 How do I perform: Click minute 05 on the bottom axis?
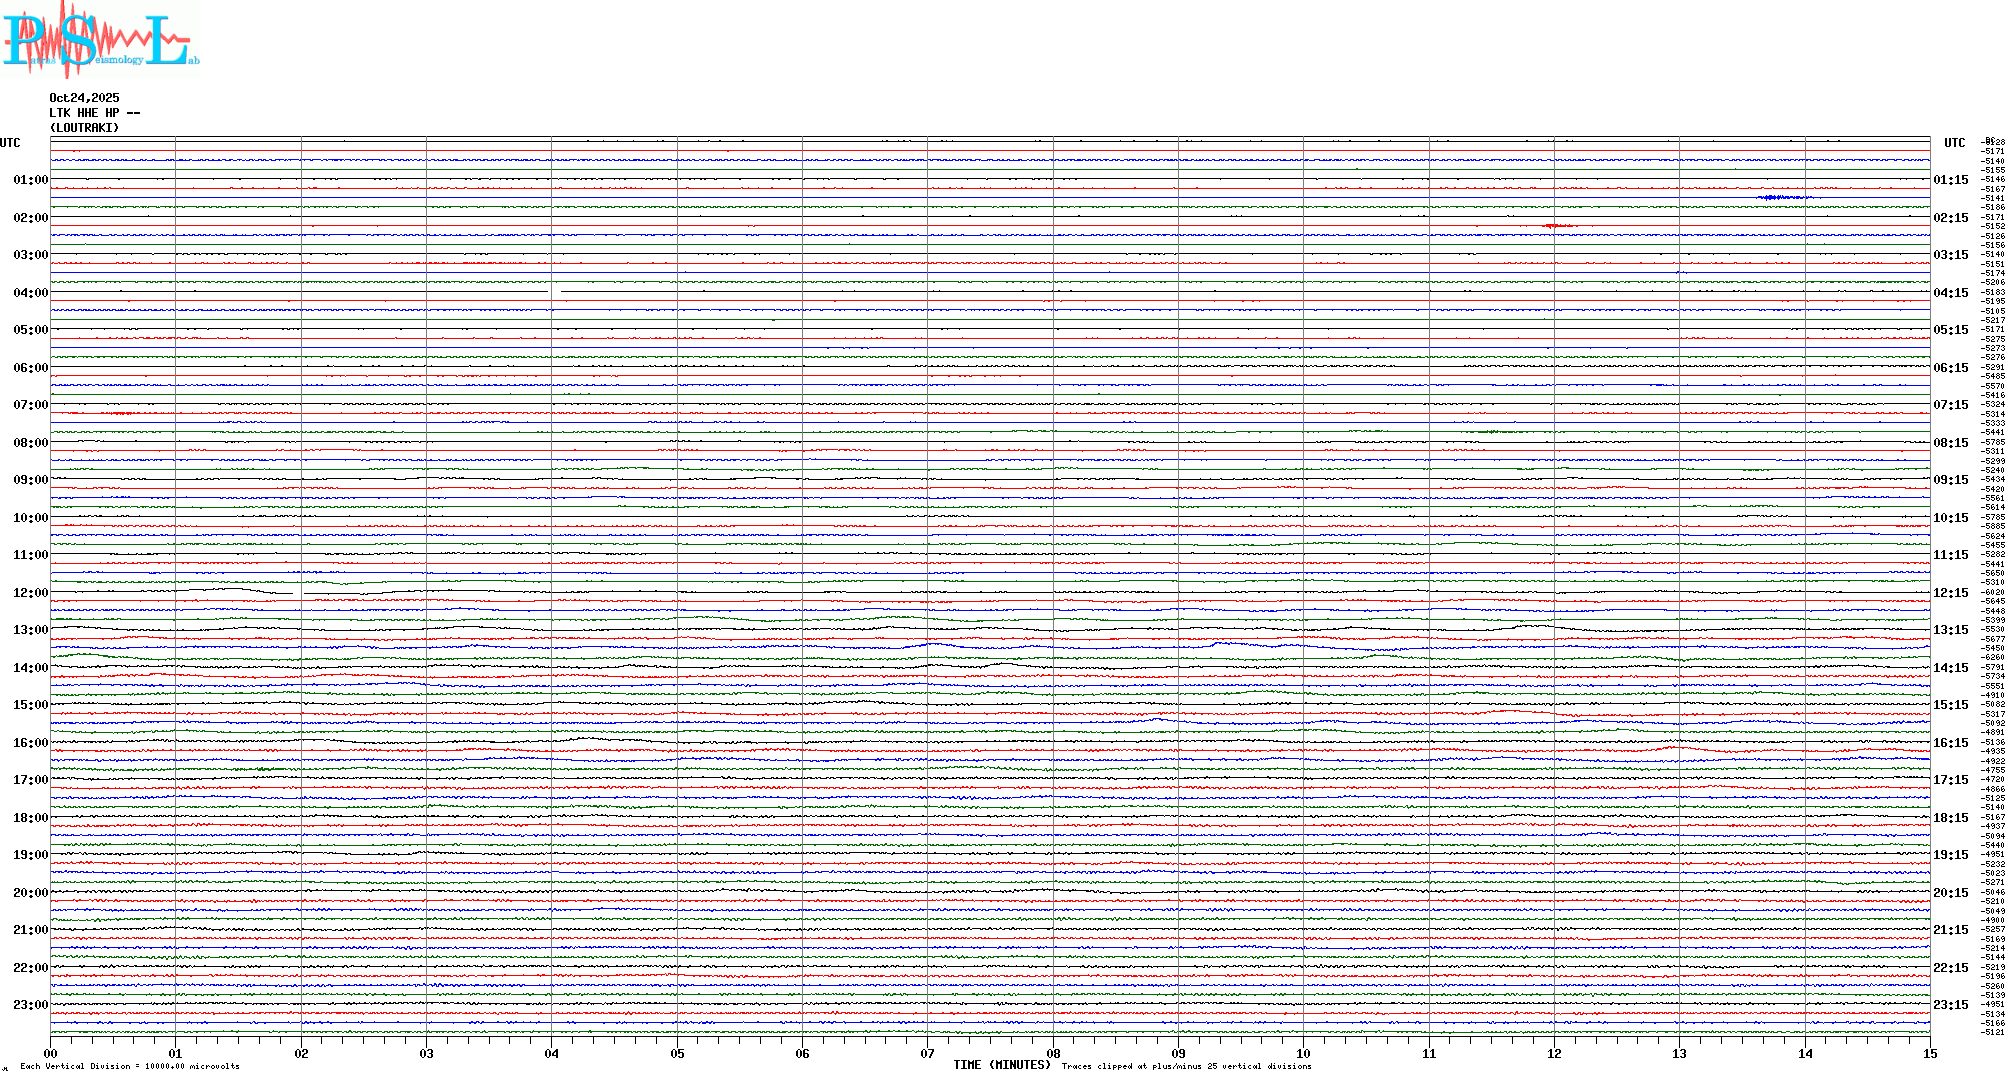677,1053
